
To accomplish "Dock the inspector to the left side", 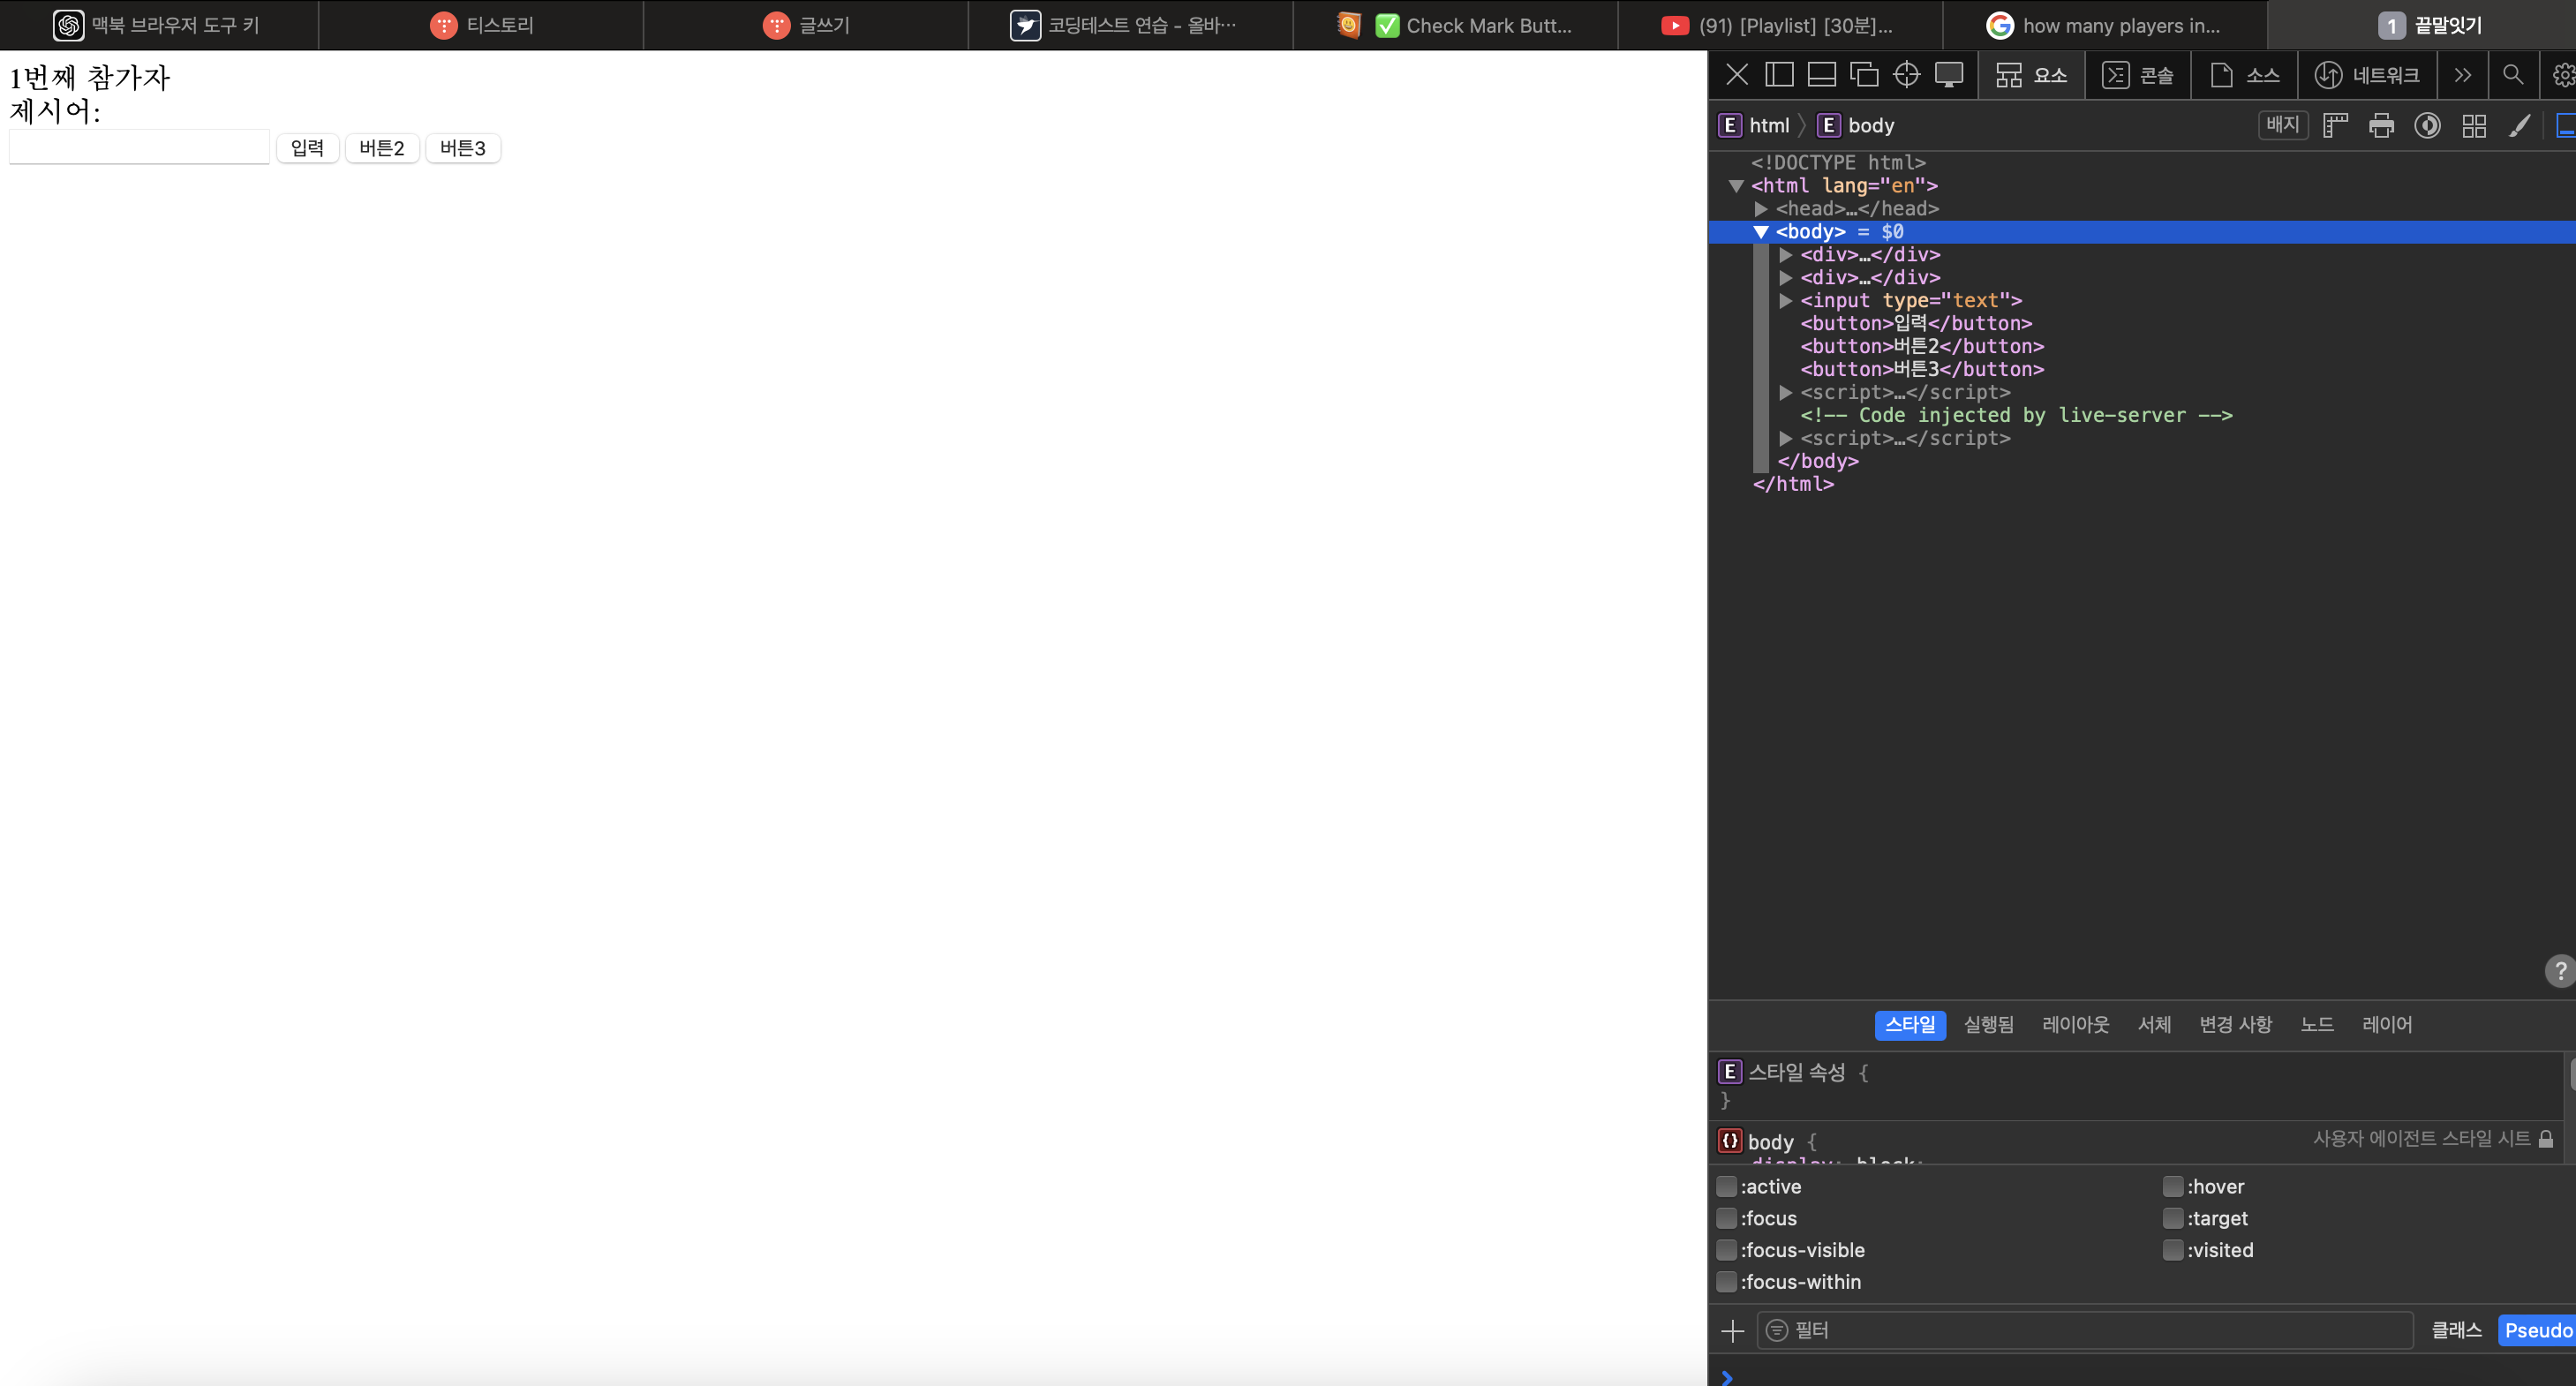I will (x=1779, y=75).
